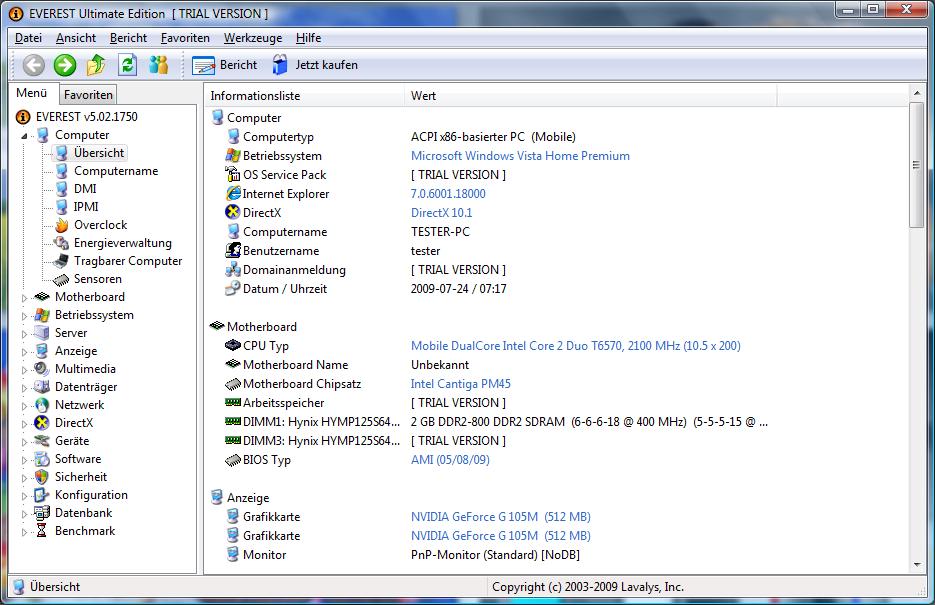Expand the Motherboard tree node
935x605 pixels.
click(24, 297)
